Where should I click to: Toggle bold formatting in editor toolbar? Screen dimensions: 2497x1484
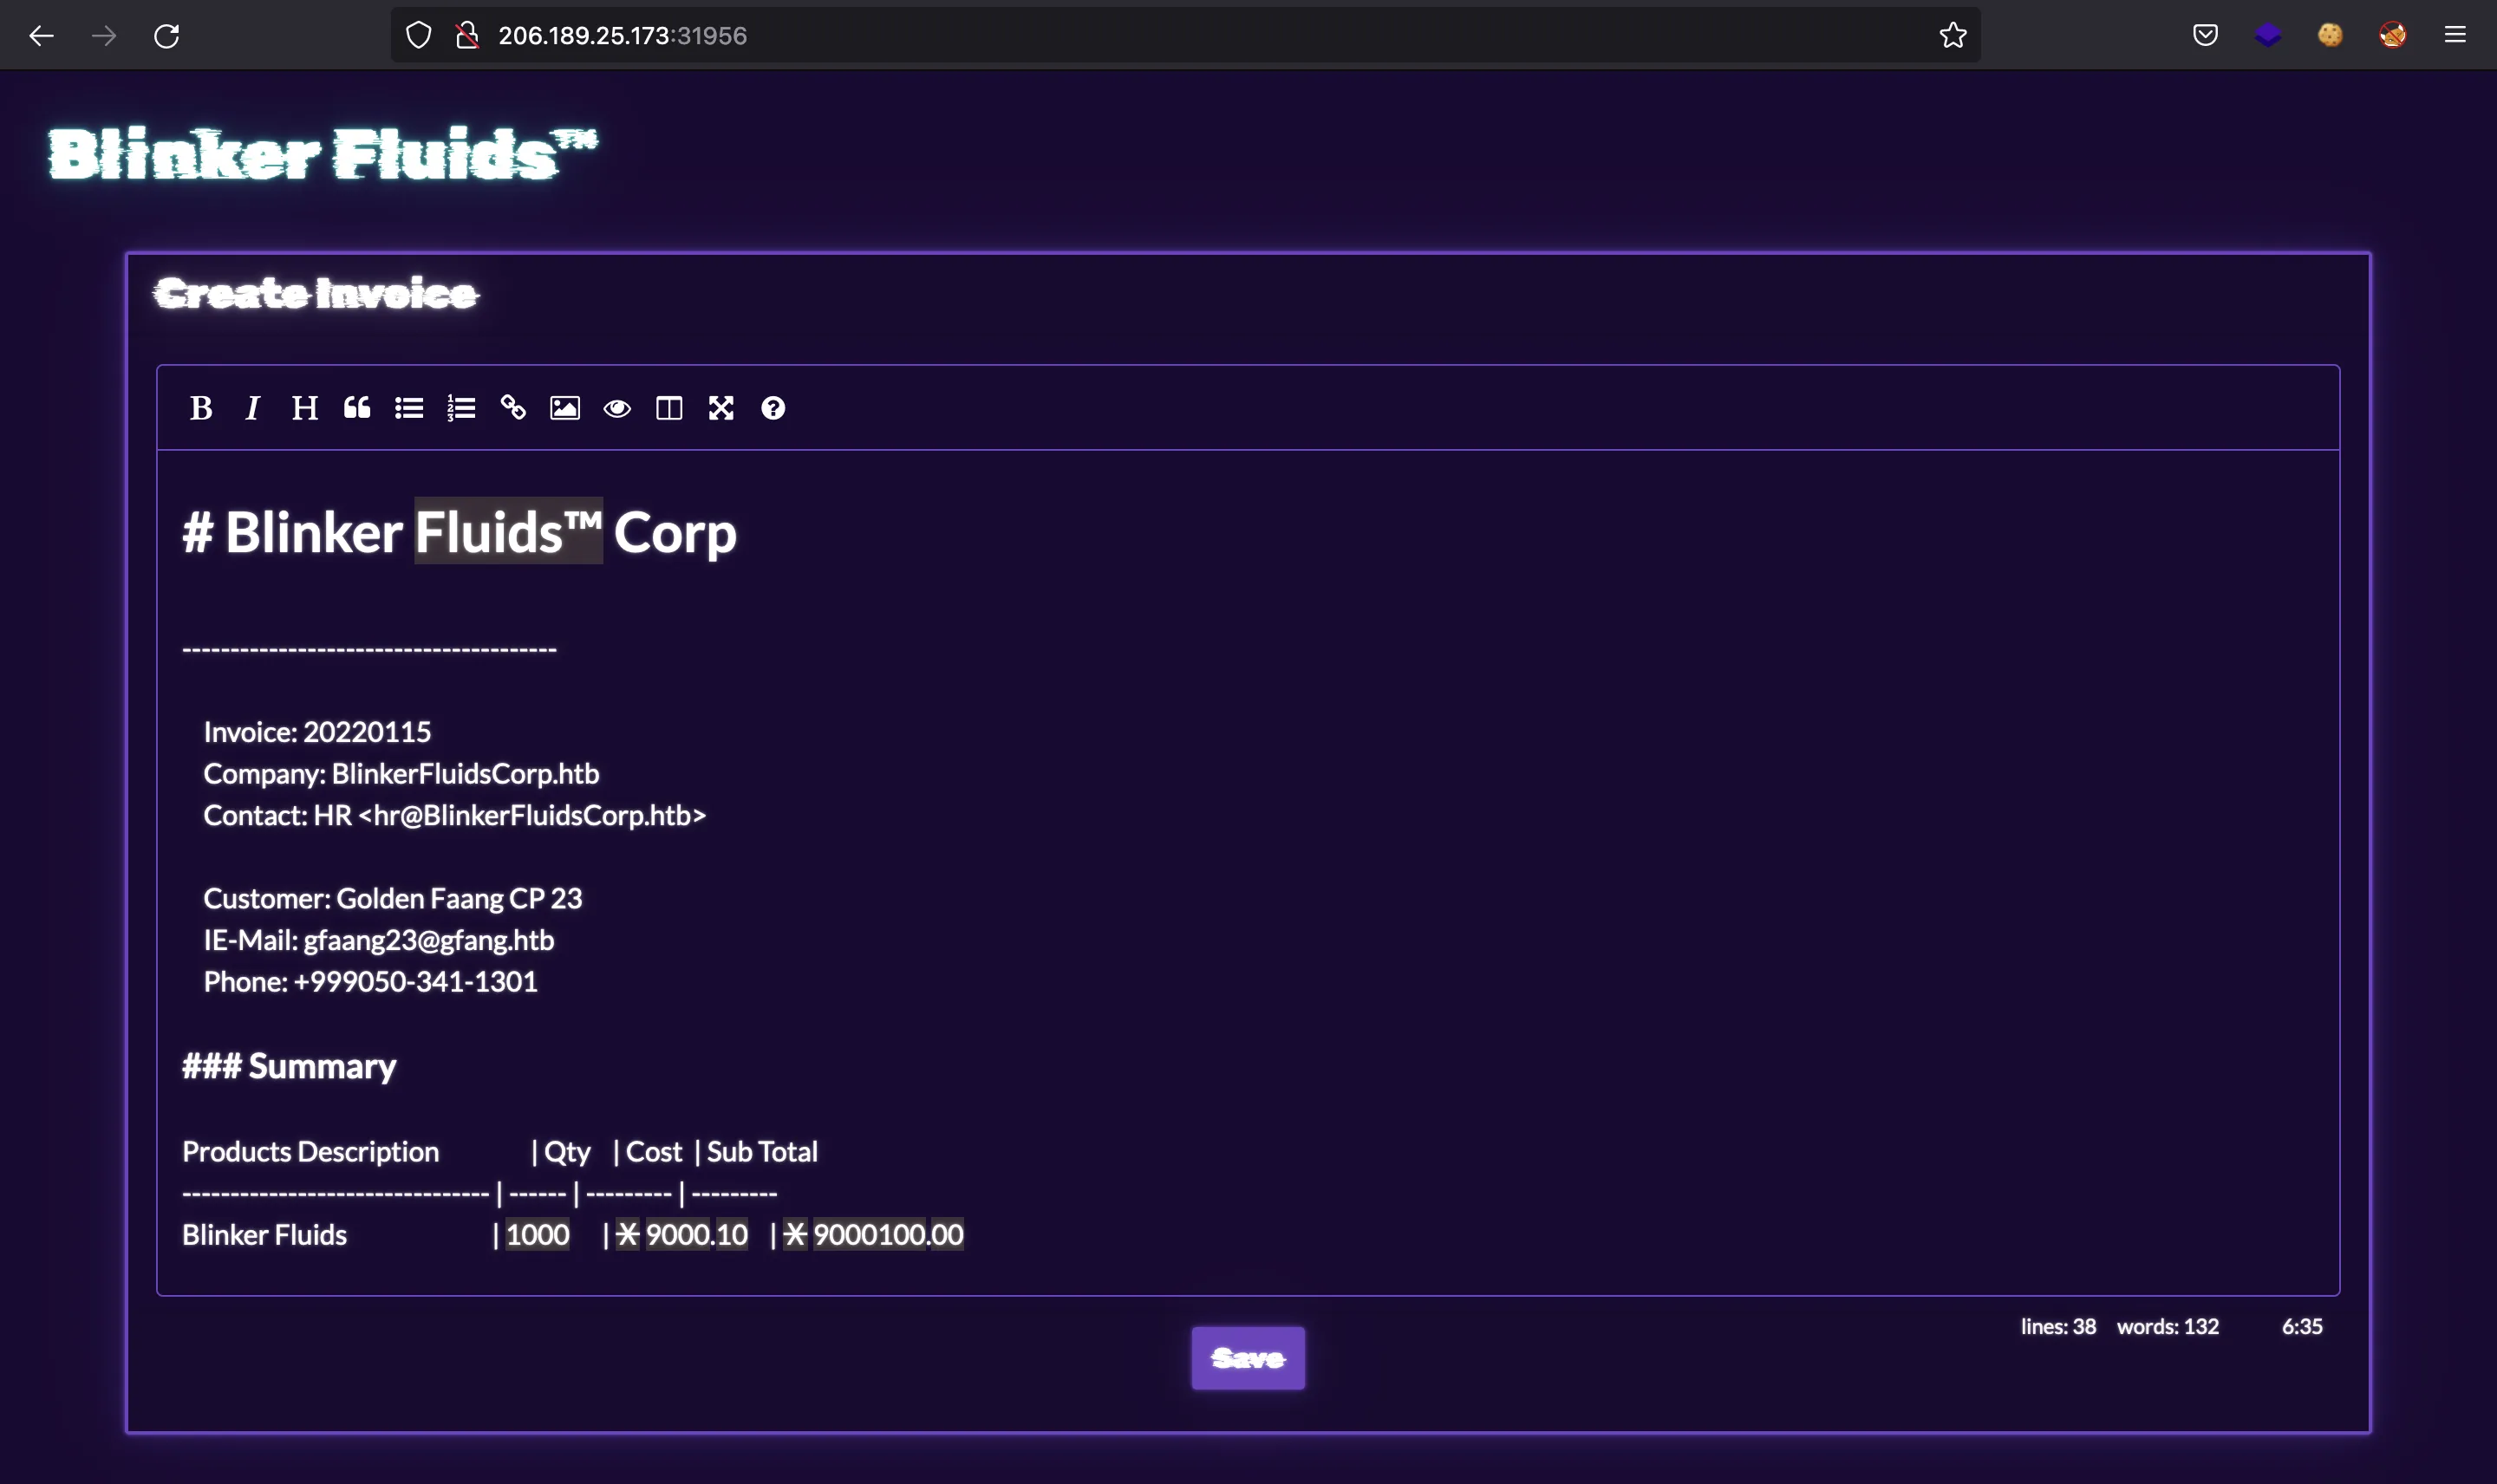tap(201, 408)
